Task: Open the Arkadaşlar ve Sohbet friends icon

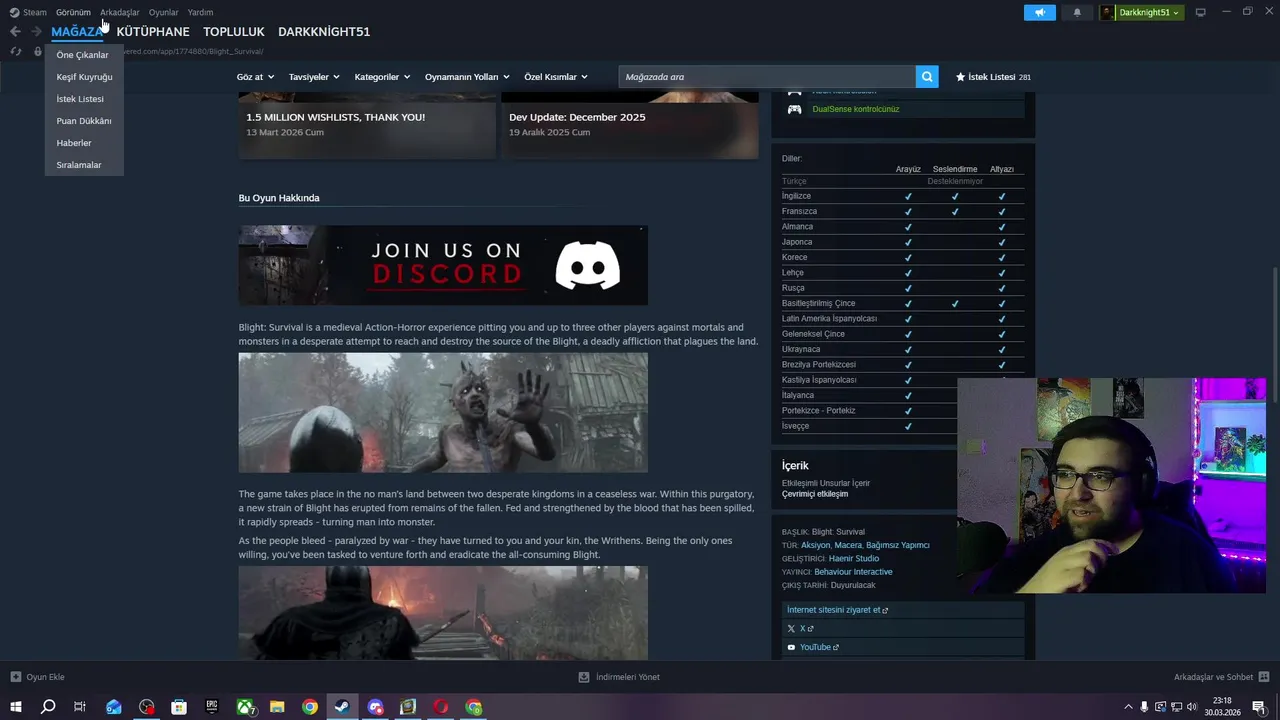Action: pyautogui.click(x=1264, y=677)
